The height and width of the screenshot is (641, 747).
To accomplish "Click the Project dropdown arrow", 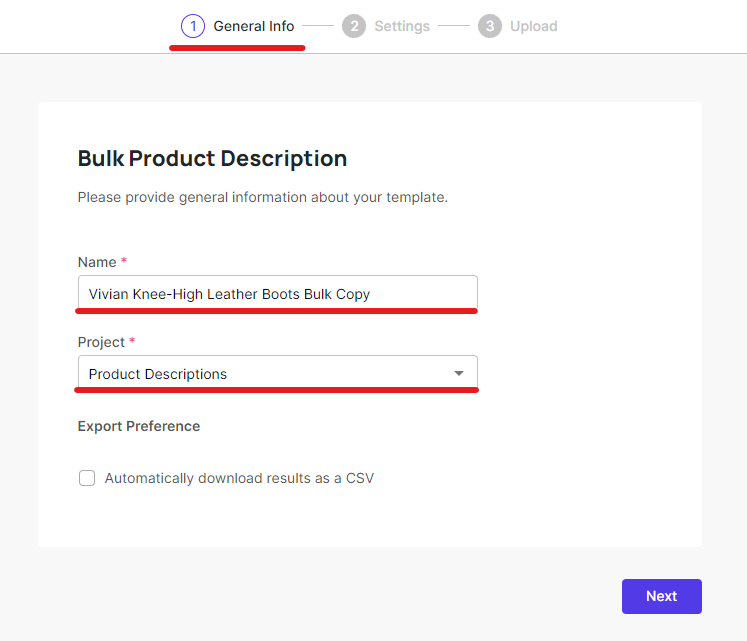I will click(x=459, y=374).
